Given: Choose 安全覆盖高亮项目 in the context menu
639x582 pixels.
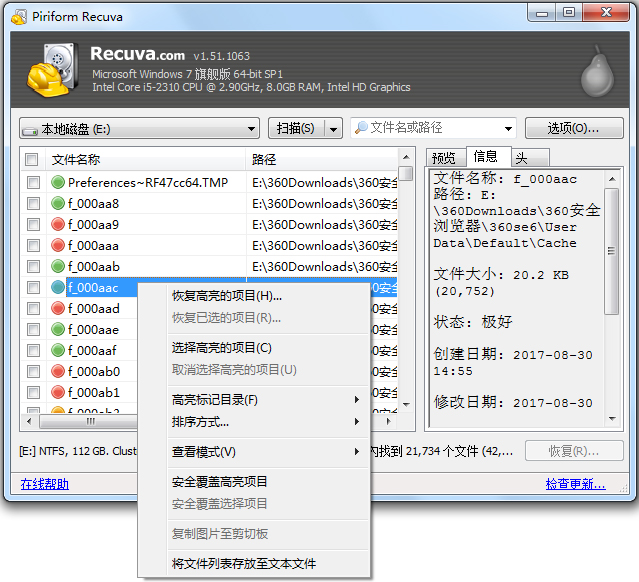Looking at the screenshot, I should [x=254, y=482].
